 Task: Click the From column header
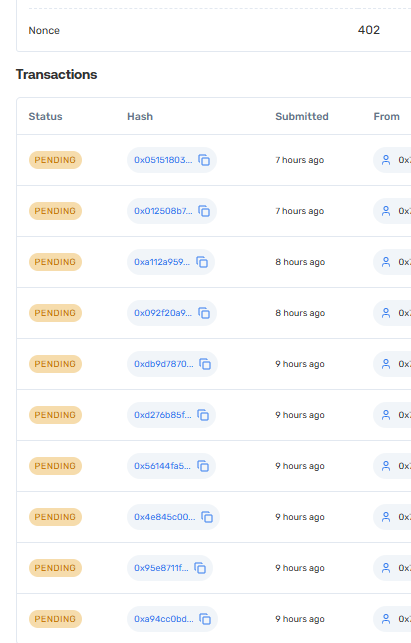[x=386, y=116]
